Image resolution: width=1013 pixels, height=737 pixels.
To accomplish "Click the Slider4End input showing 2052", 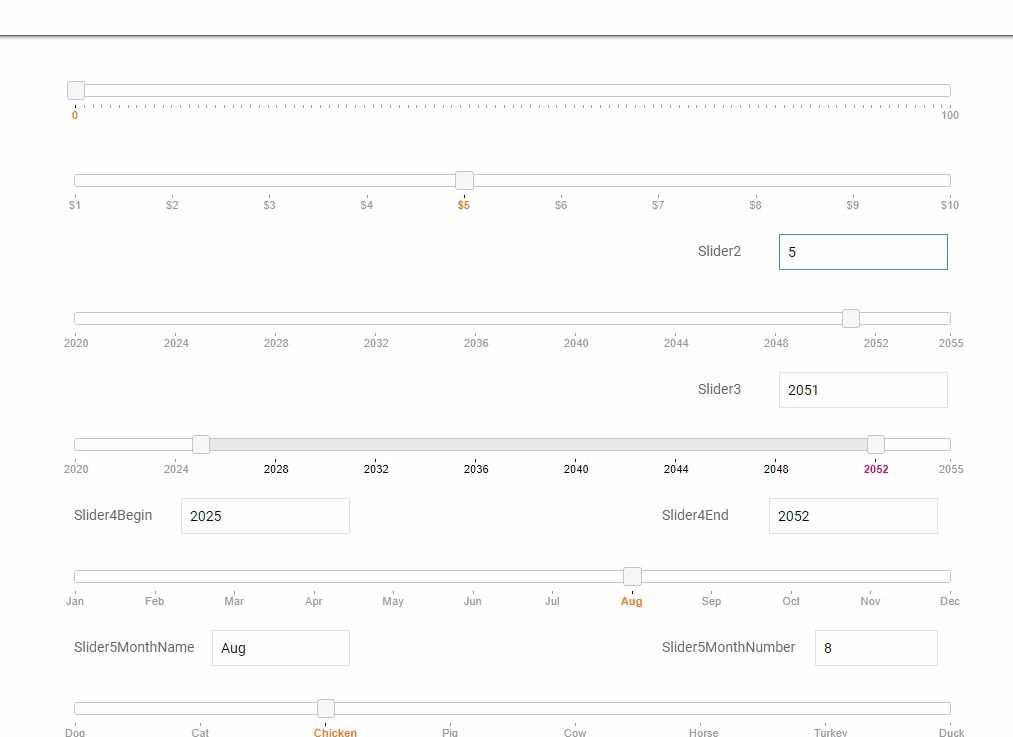I will [852, 515].
